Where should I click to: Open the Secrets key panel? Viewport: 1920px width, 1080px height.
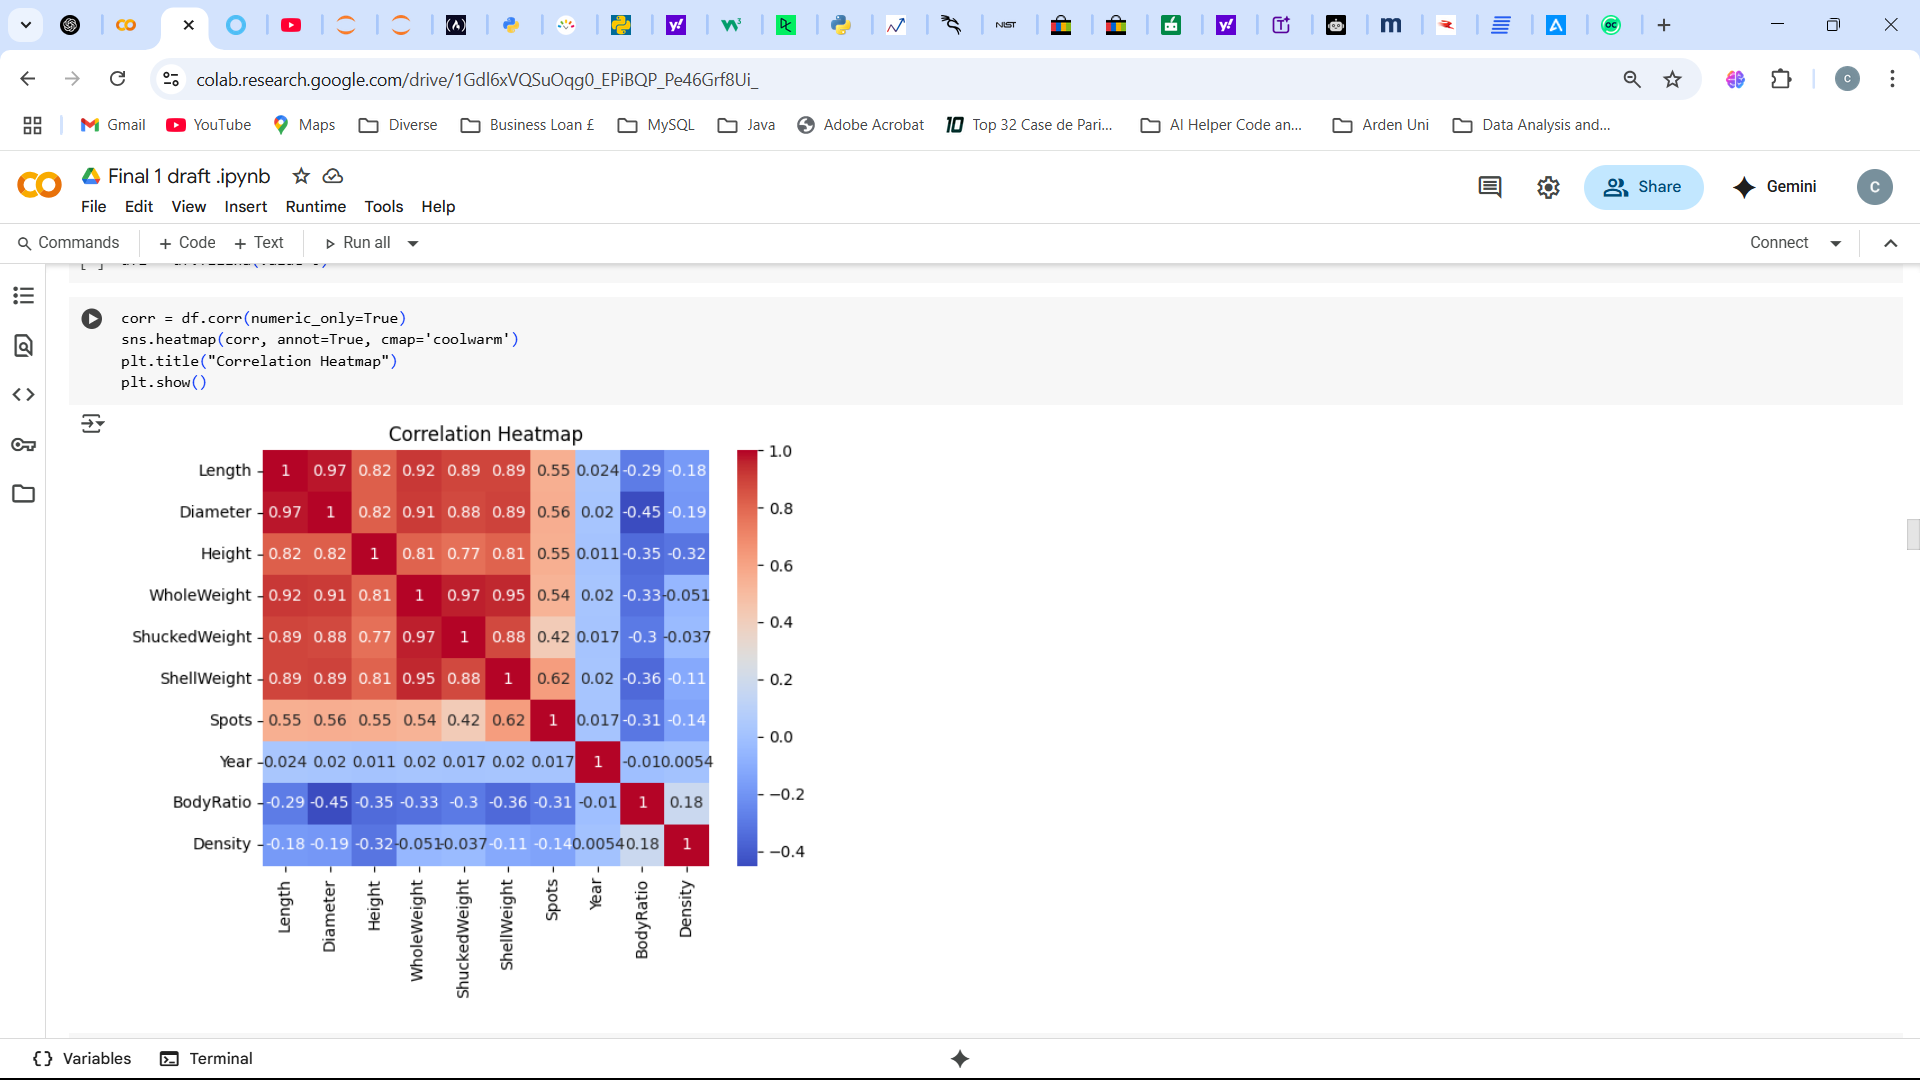point(24,445)
